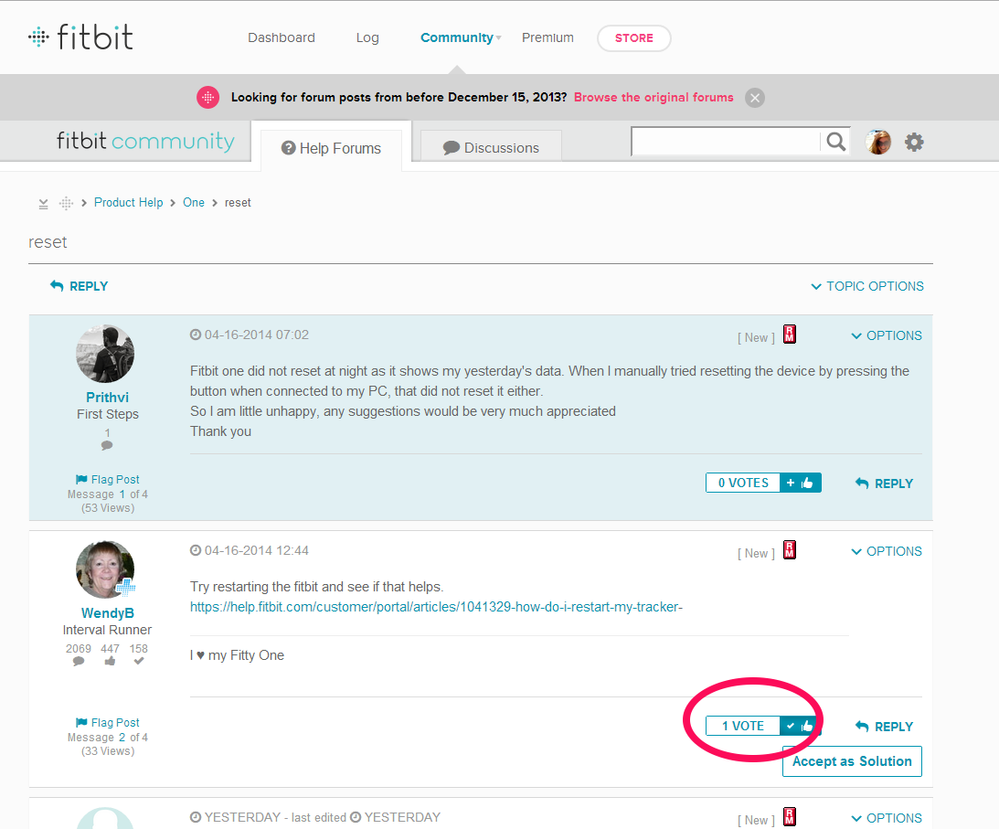Reply to Prithvi's post

(x=884, y=484)
